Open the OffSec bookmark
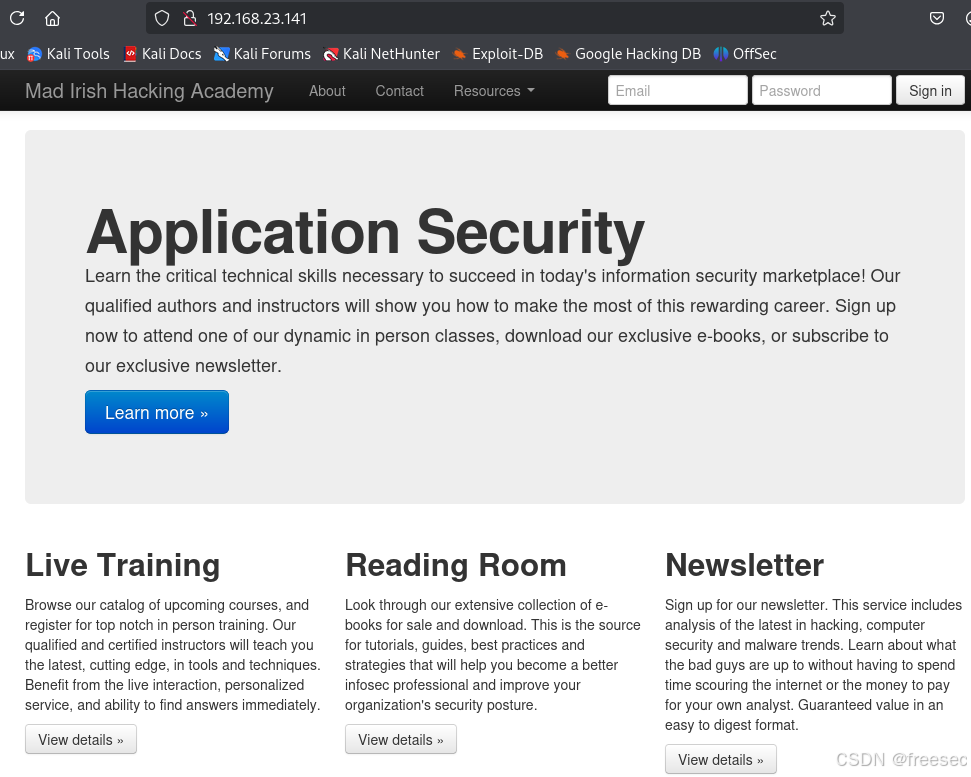This screenshot has height=777, width=971. click(x=745, y=54)
